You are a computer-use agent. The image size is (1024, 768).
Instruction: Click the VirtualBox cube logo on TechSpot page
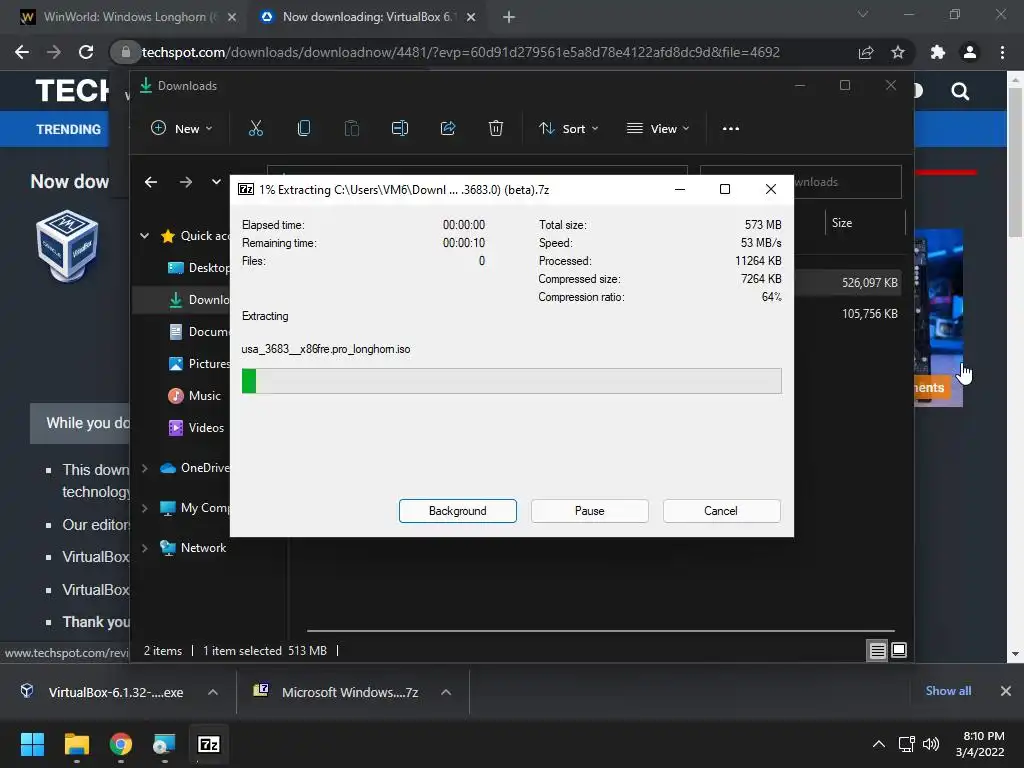67,246
